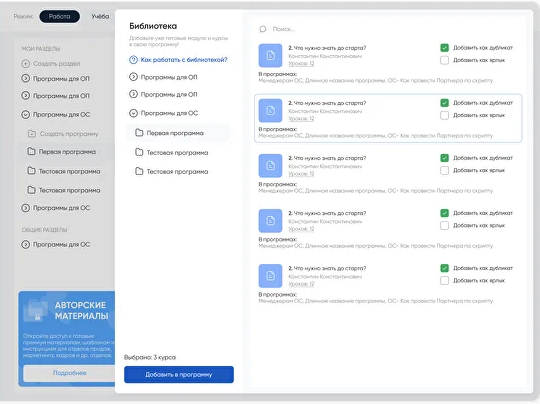Switch the mode to Учёба
This screenshot has width=540, height=404.
[x=100, y=16]
